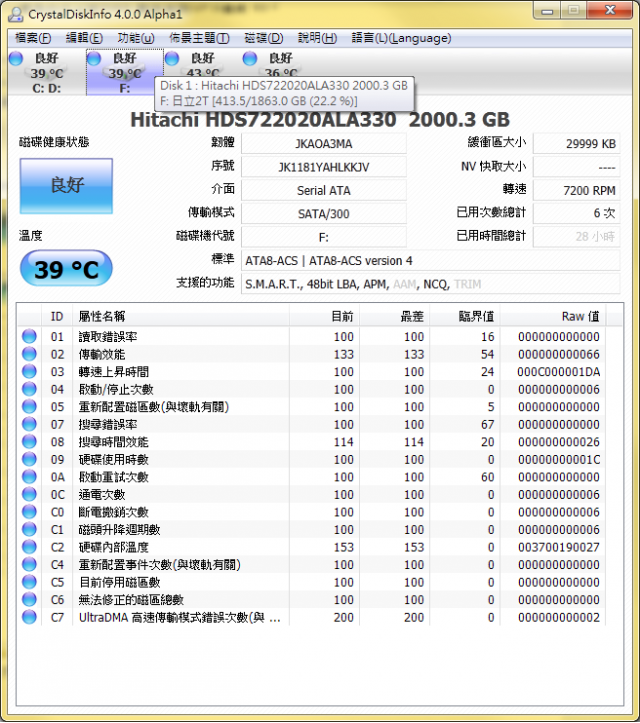
Task: Click the status orb in row C2
Action: coord(29,546)
